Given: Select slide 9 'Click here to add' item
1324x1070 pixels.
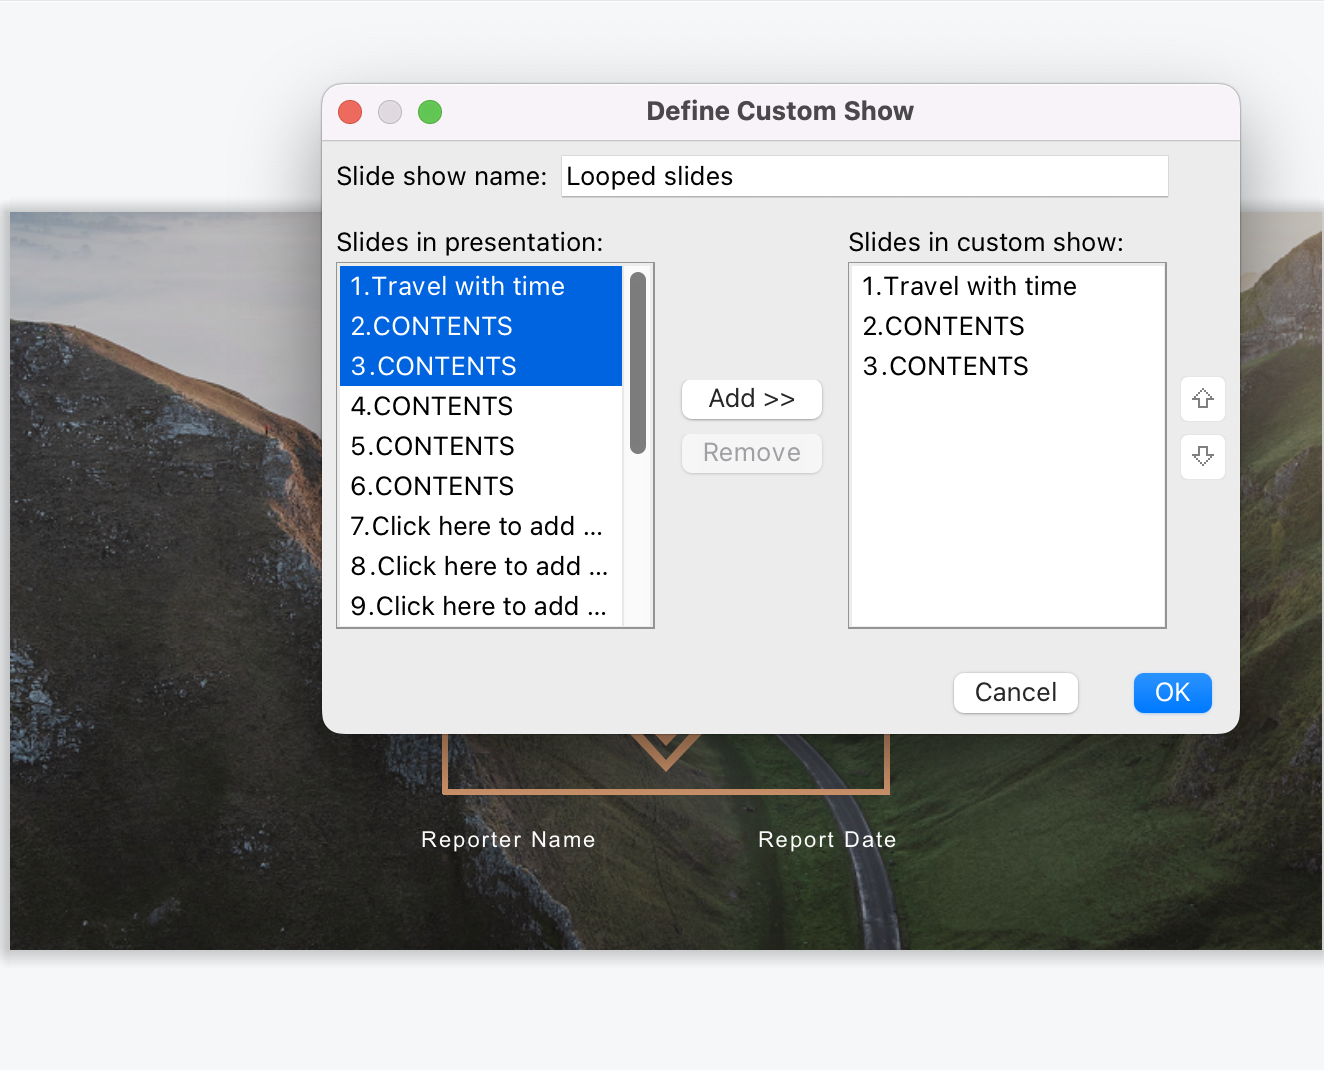Looking at the screenshot, I should click(481, 606).
